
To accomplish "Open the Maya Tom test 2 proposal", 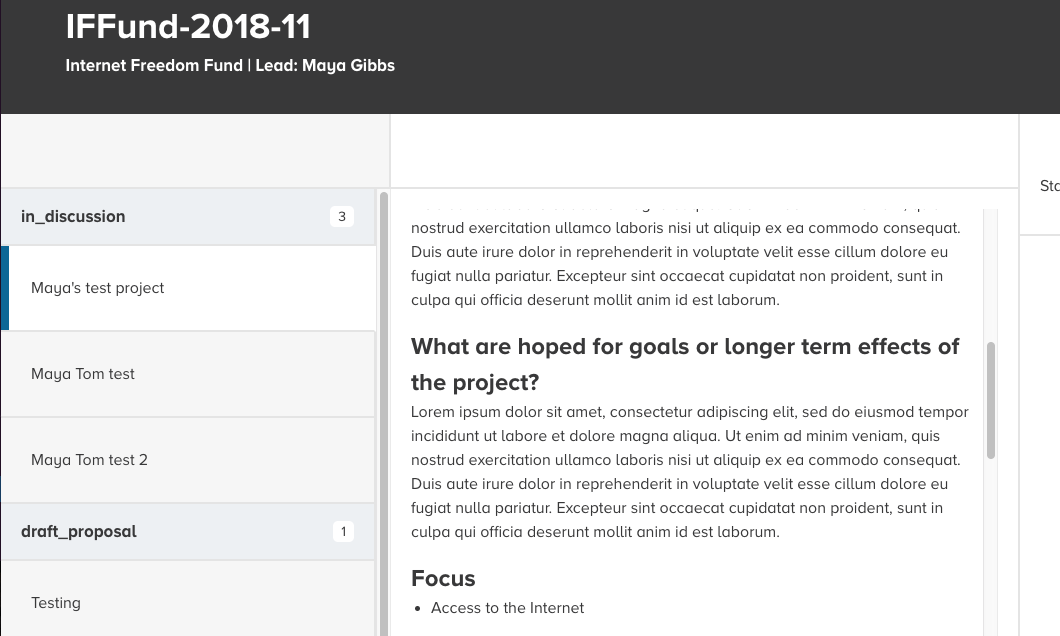I will 90,459.
